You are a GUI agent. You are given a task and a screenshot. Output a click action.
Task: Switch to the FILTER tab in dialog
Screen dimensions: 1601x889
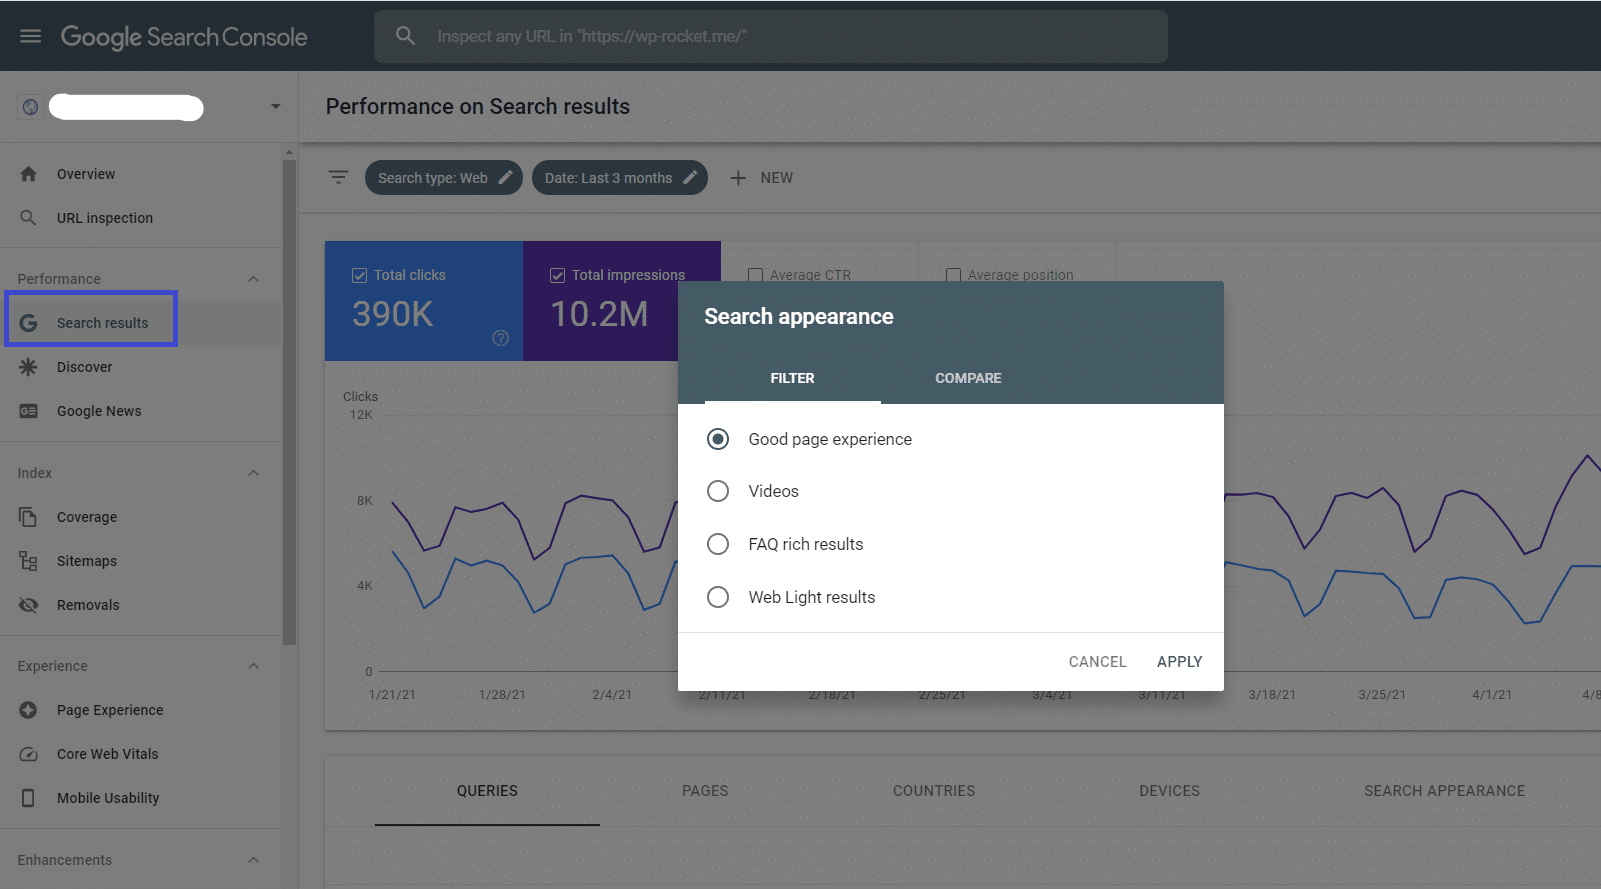tap(792, 378)
